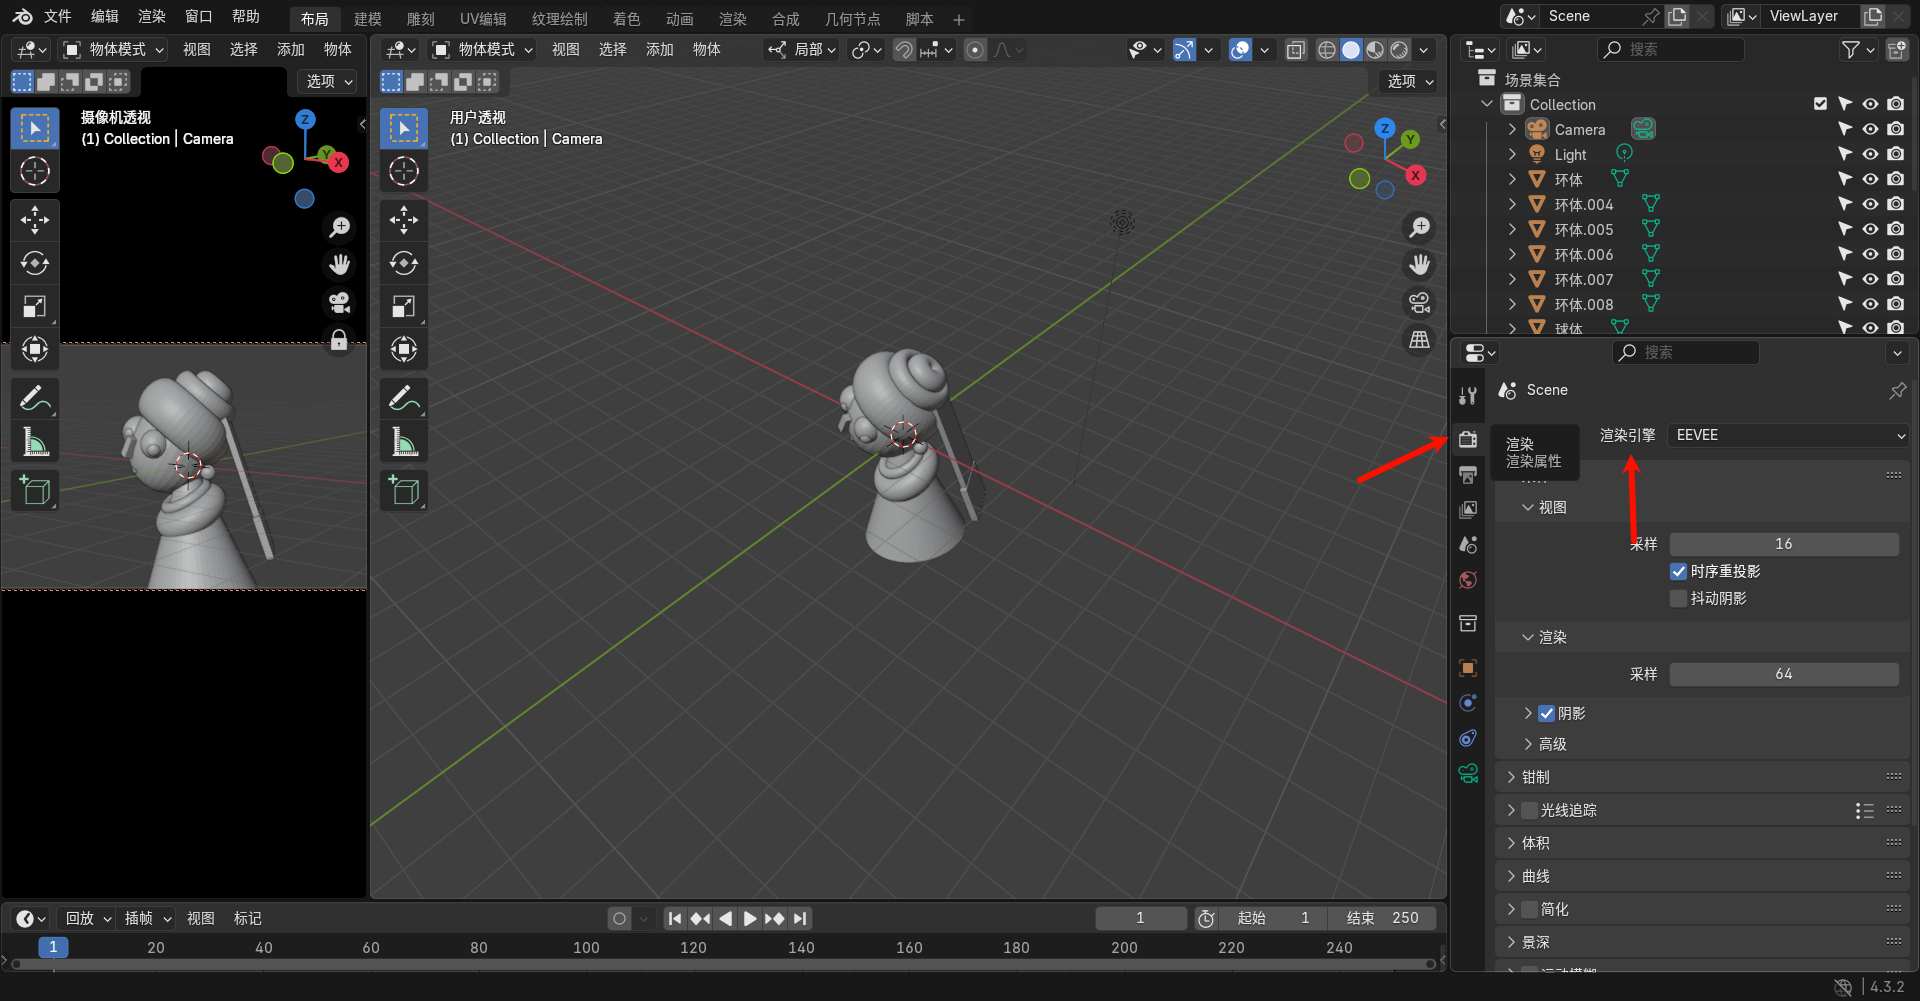This screenshot has height=1001, width=1920.
Task: Switch to orthographic view grid icon
Action: click(x=1419, y=340)
